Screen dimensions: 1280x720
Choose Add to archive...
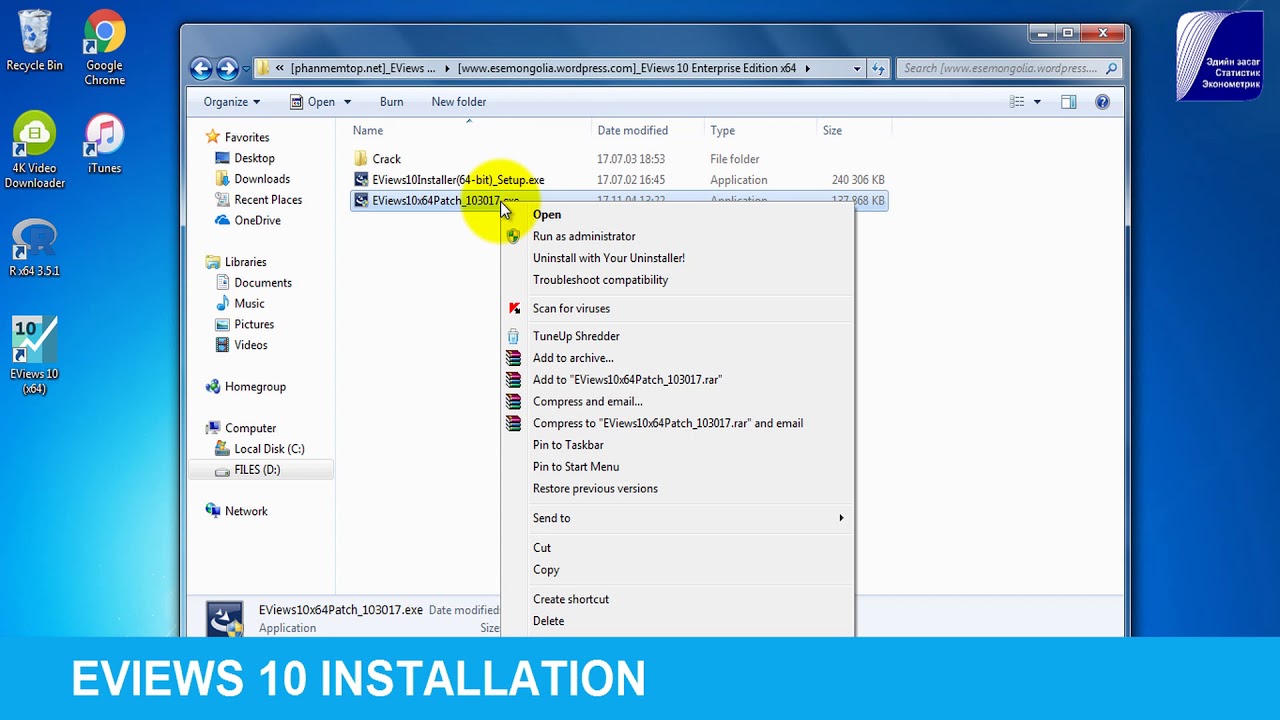coord(573,358)
